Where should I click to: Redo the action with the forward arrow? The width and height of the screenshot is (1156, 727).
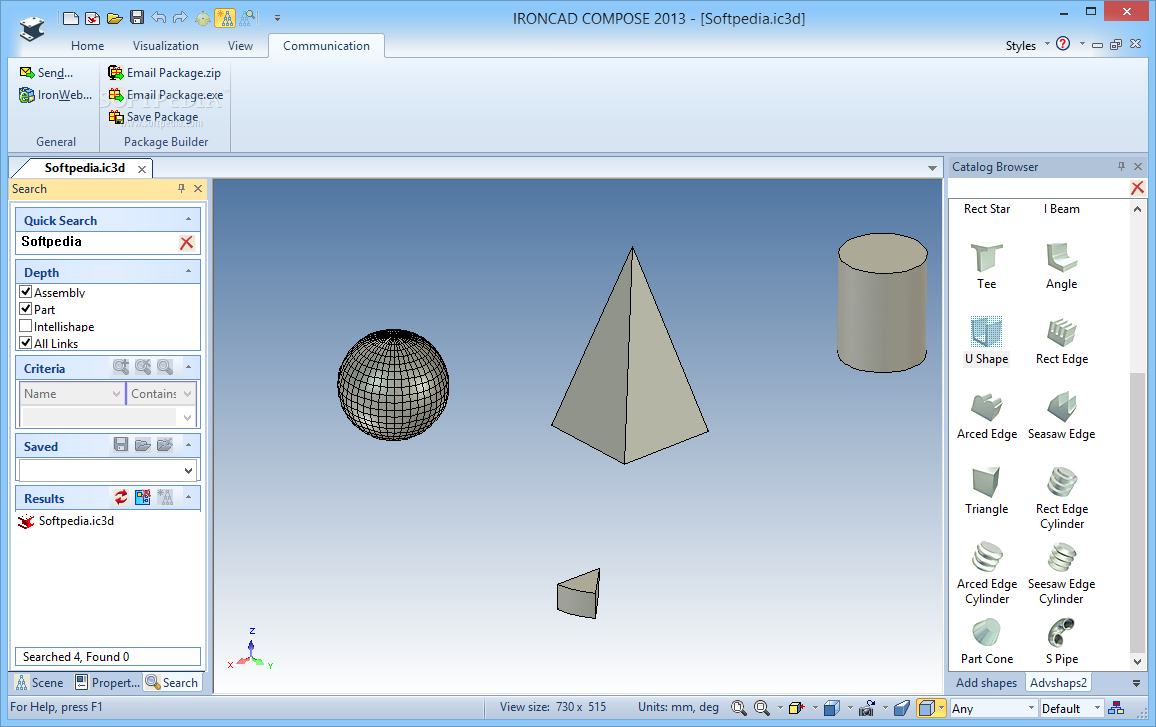point(180,18)
